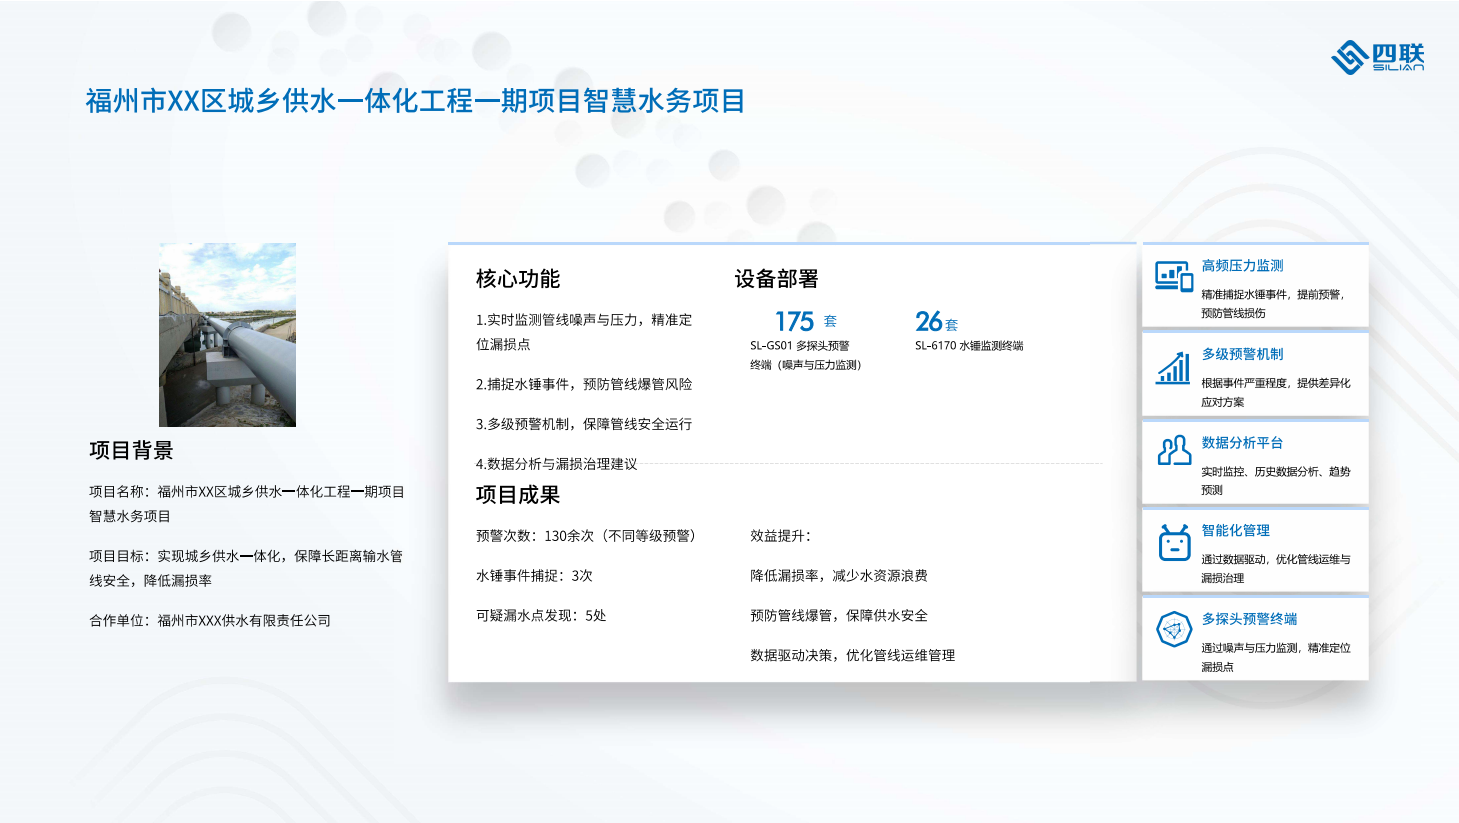Click description 实时监控、历史数据分析、趋势预测

(1276, 481)
